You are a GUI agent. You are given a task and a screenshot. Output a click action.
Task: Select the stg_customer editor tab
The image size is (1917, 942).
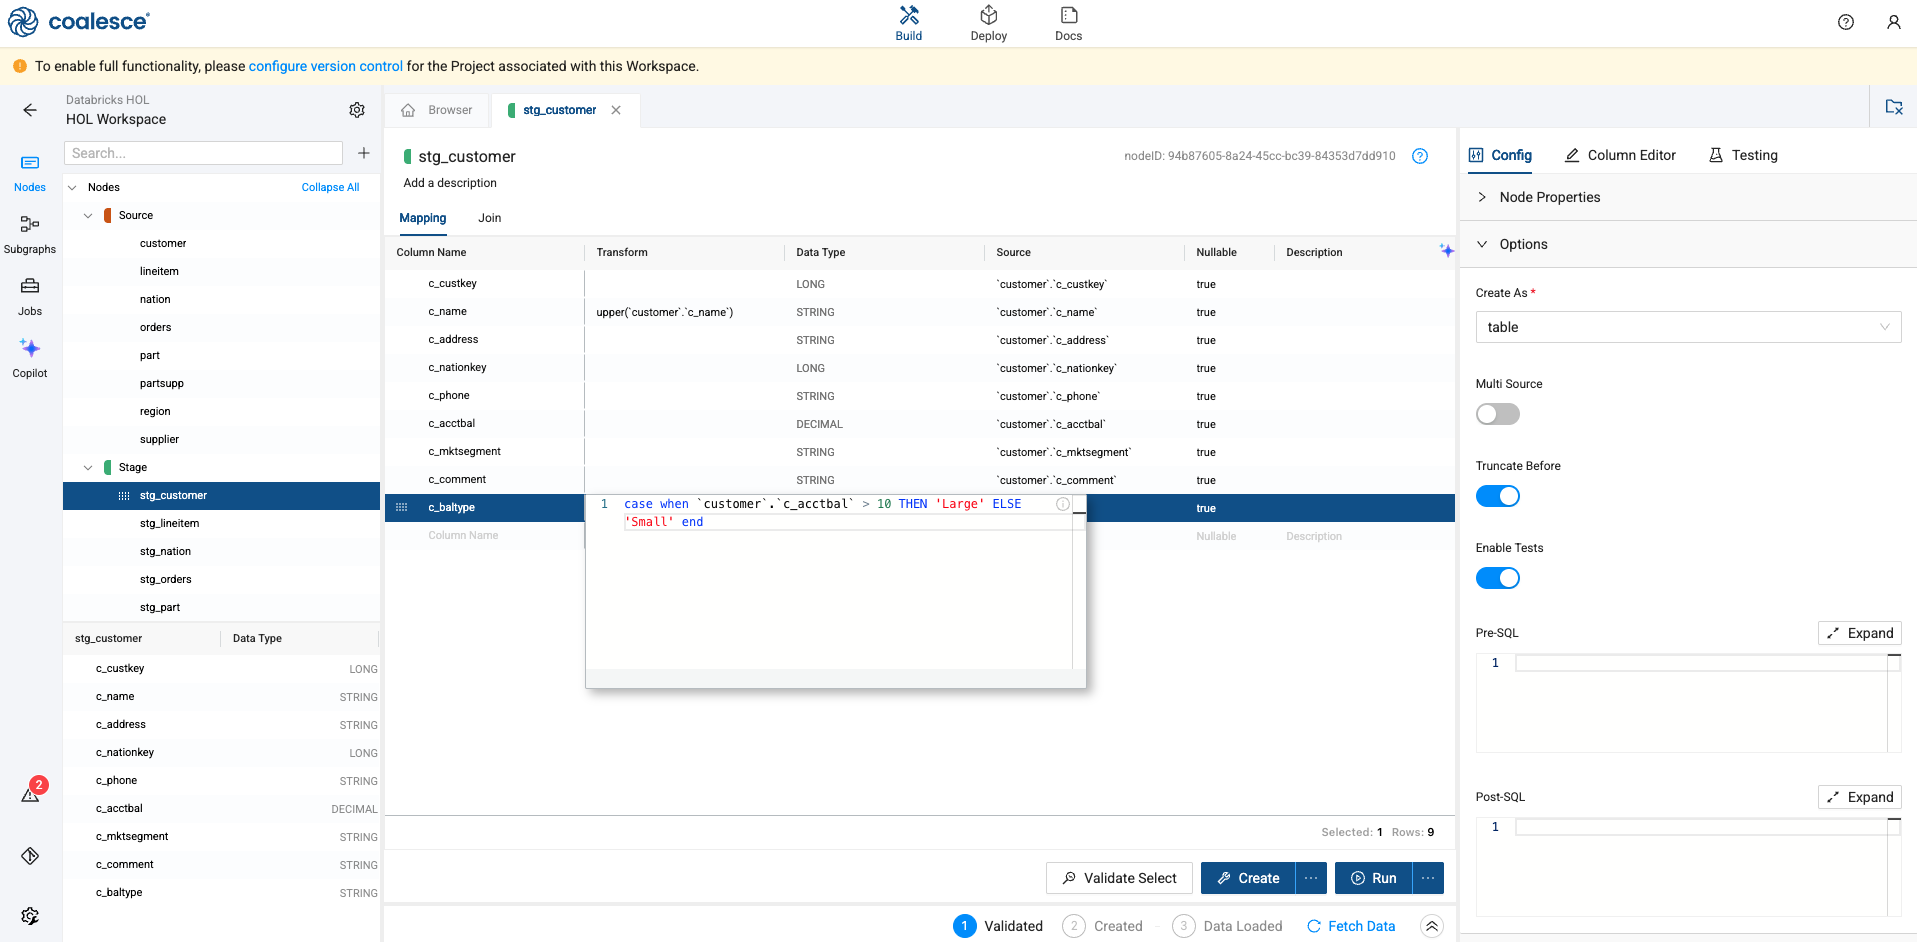559,110
